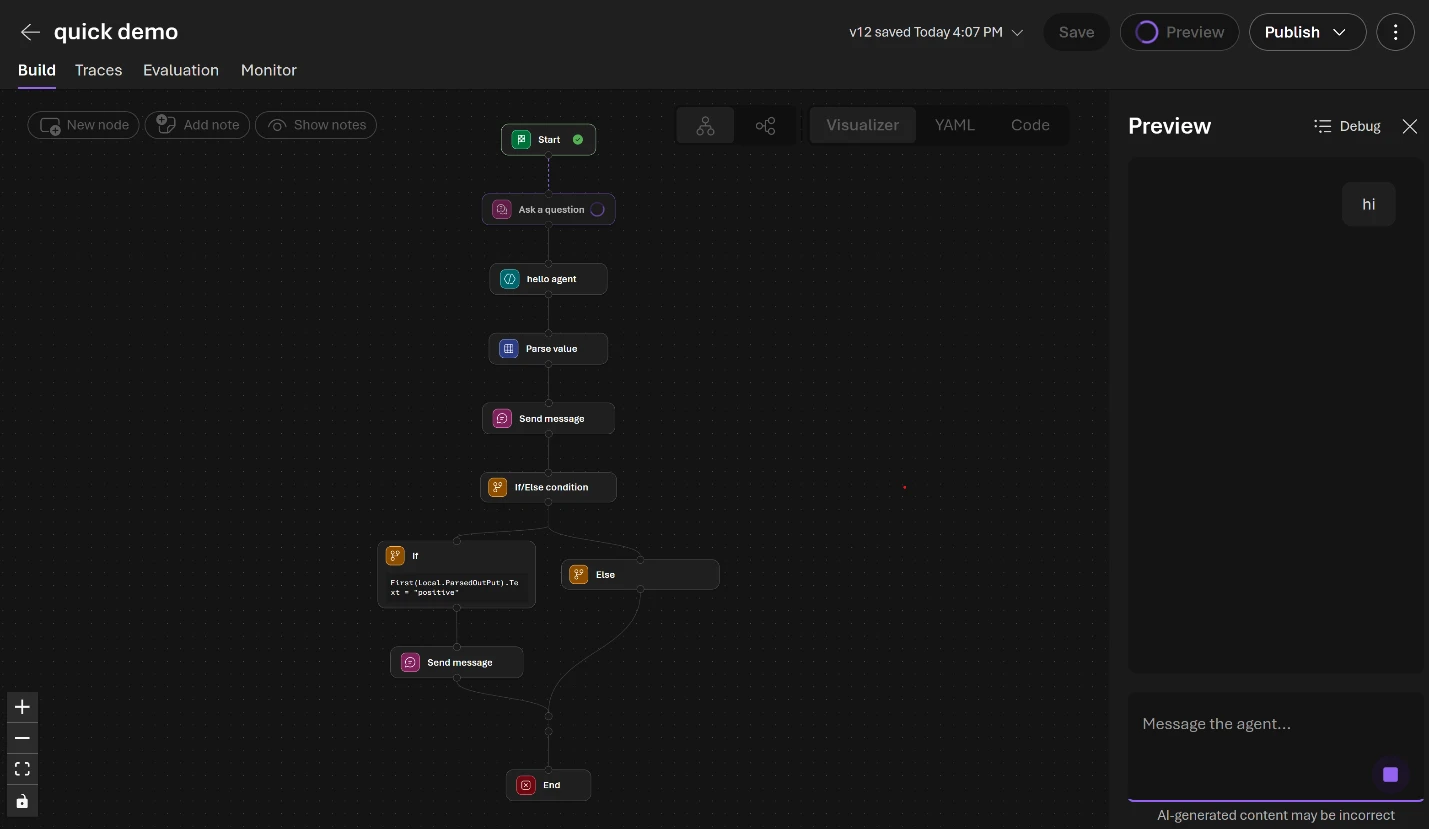Expand the Publish options chevron
The width and height of the screenshot is (1429, 829).
(x=1339, y=32)
